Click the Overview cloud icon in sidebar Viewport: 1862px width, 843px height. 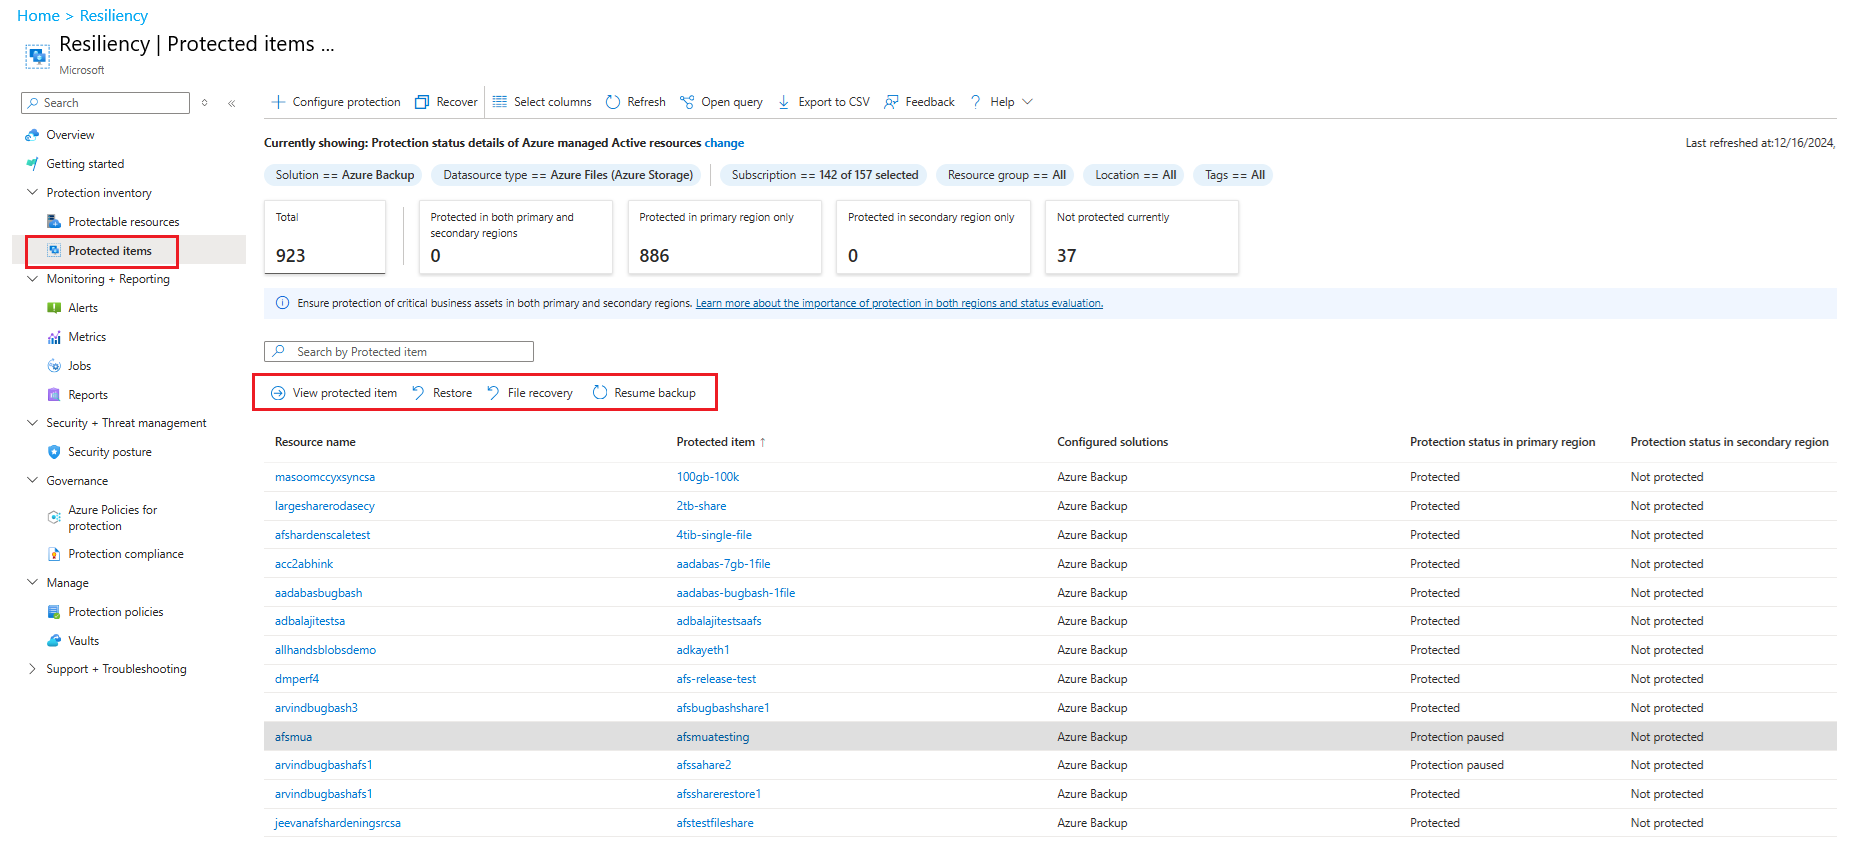point(32,135)
